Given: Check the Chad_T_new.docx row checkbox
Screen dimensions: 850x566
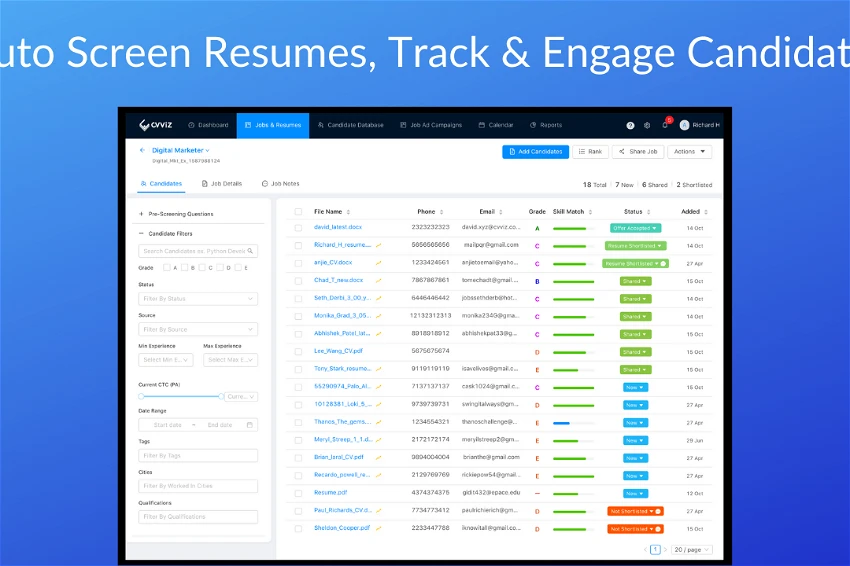Looking at the screenshot, I should coord(298,281).
